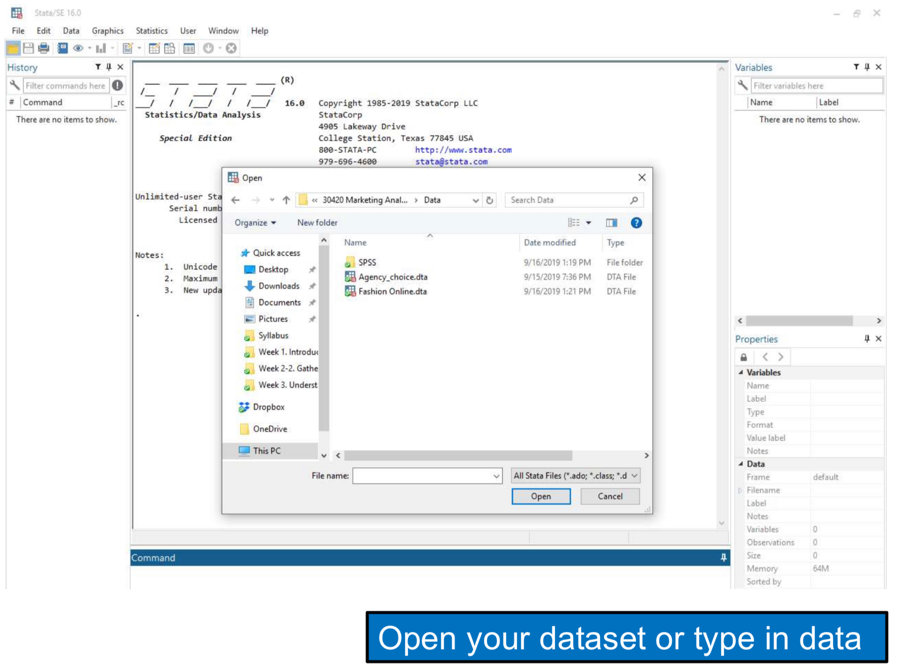Click the Save toolbar icon
This screenshot has height=672, width=900.
(x=28, y=48)
